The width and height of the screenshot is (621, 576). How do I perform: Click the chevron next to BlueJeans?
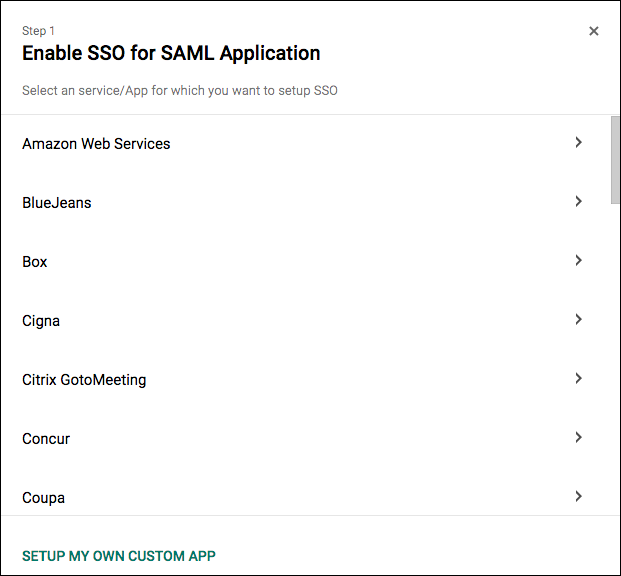tap(579, 202)
